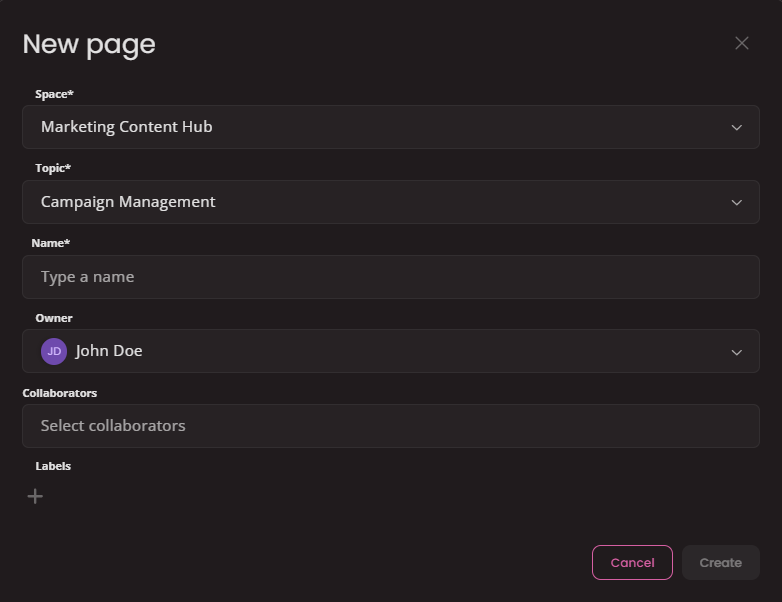782x602 pixels.
Task: Expand the Owner dropdown chevron
Action: 737,352
